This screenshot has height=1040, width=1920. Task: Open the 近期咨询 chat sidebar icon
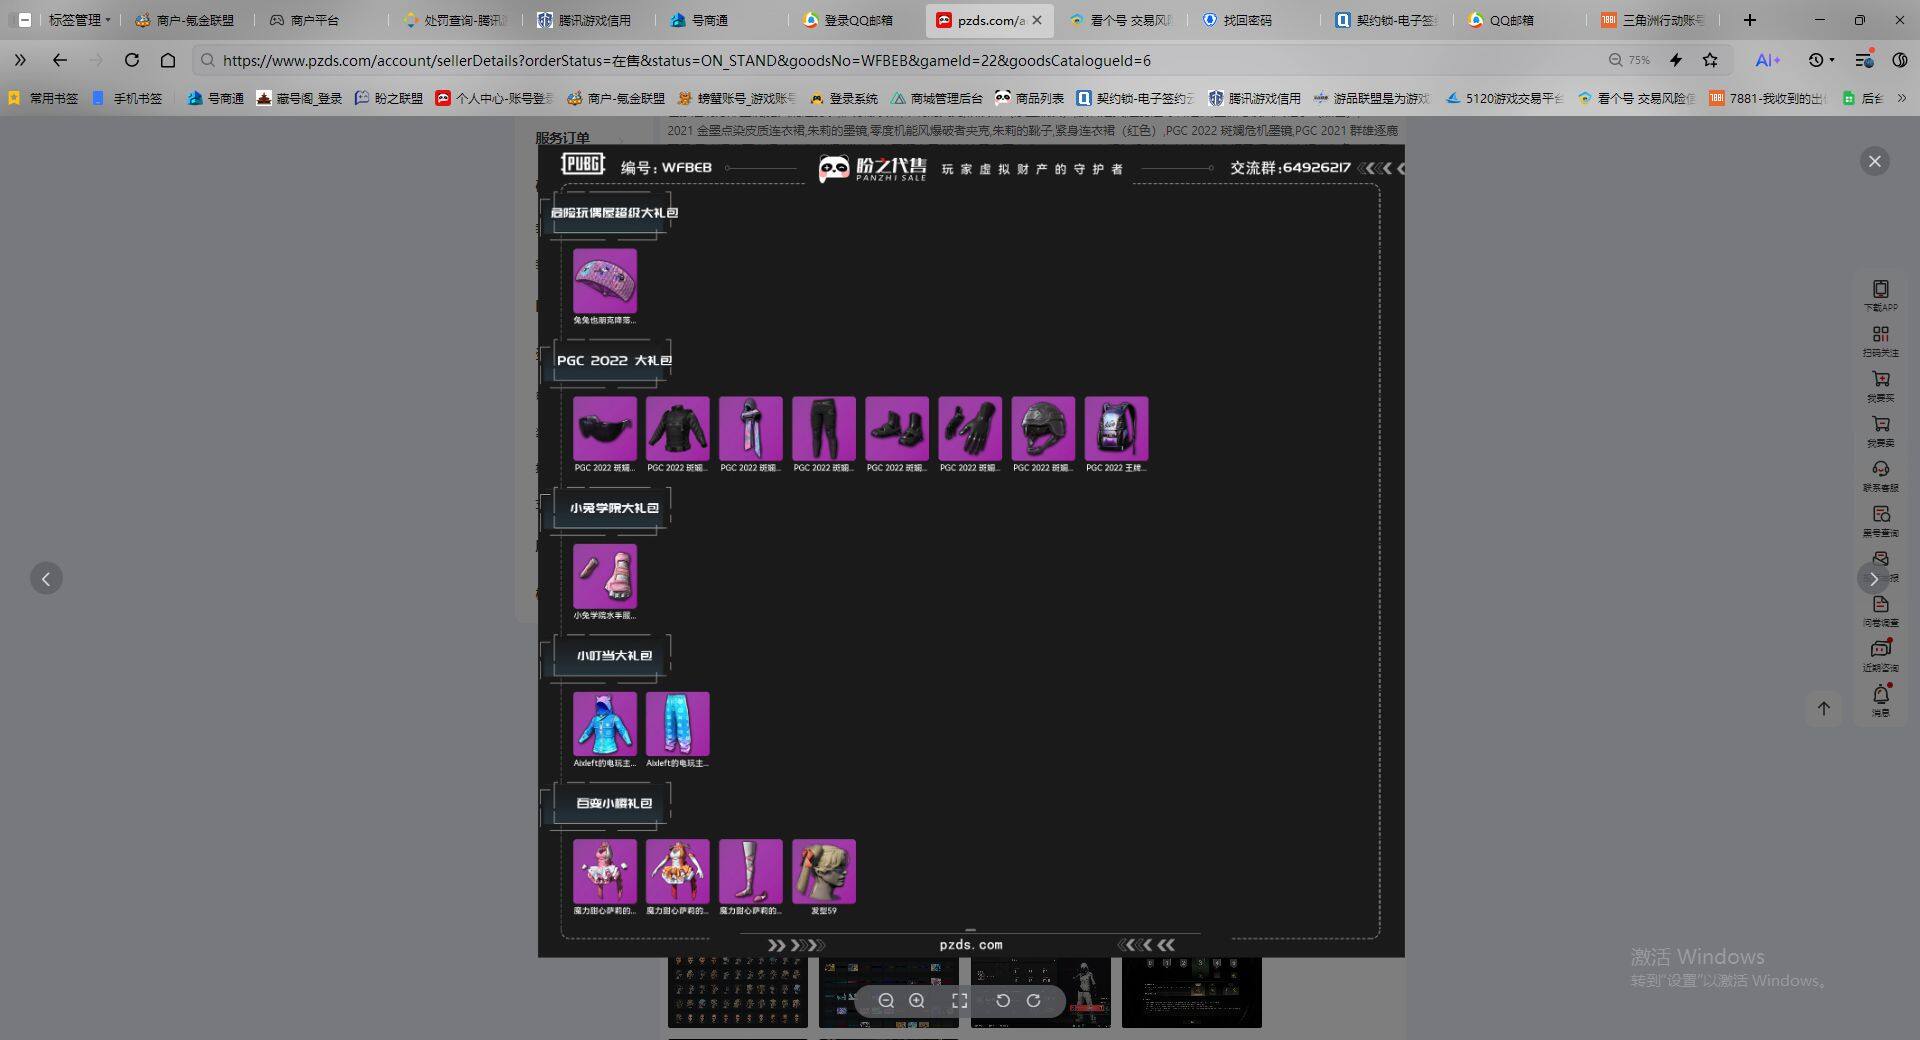click(x=1881, y=655)
